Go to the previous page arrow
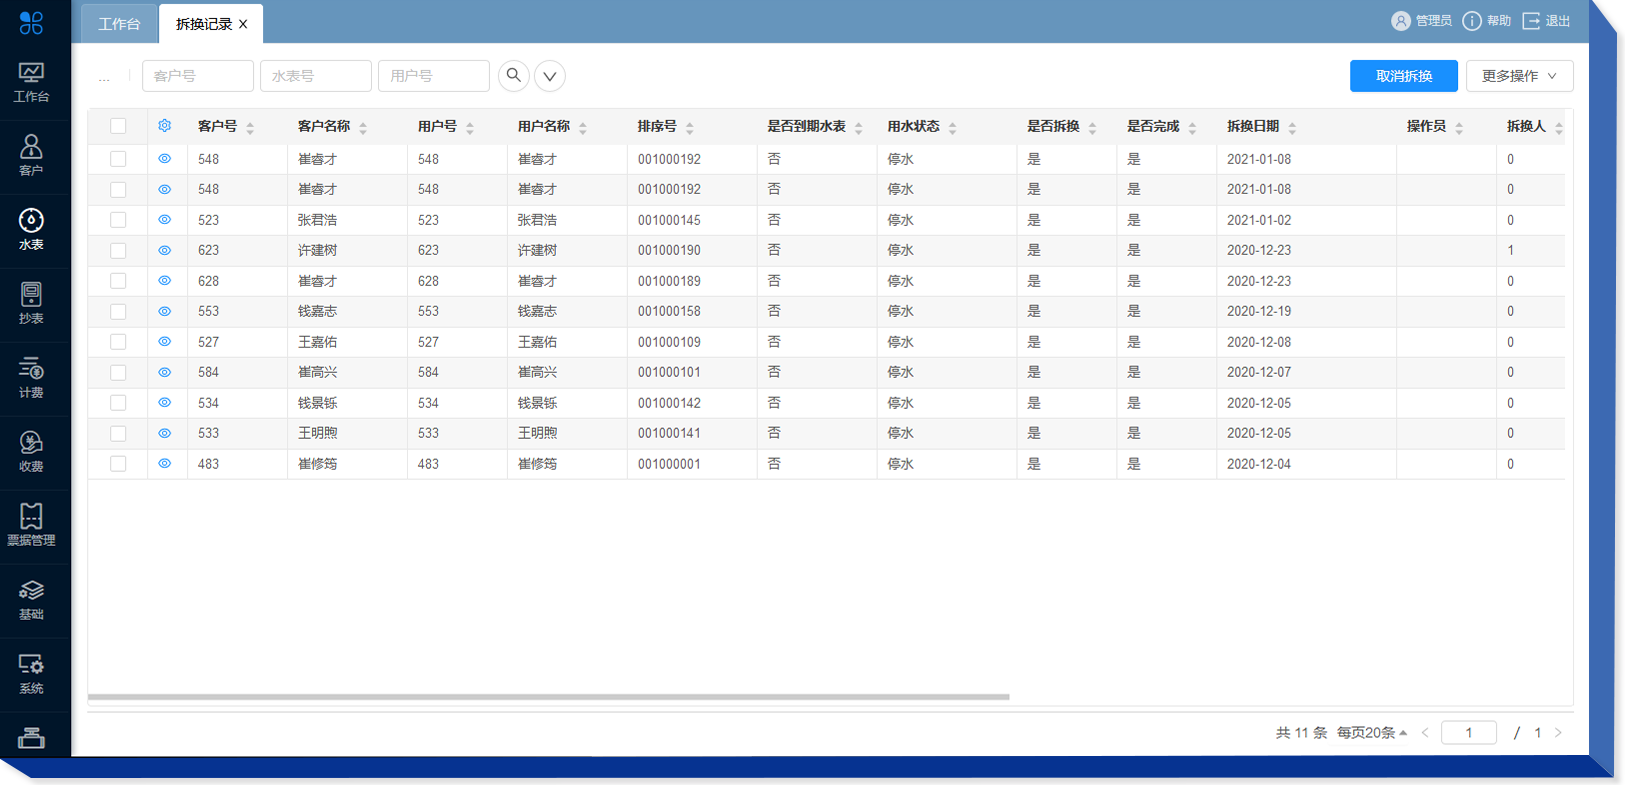The height and width of the screenshot is (785, 1625). [1425, 733]
